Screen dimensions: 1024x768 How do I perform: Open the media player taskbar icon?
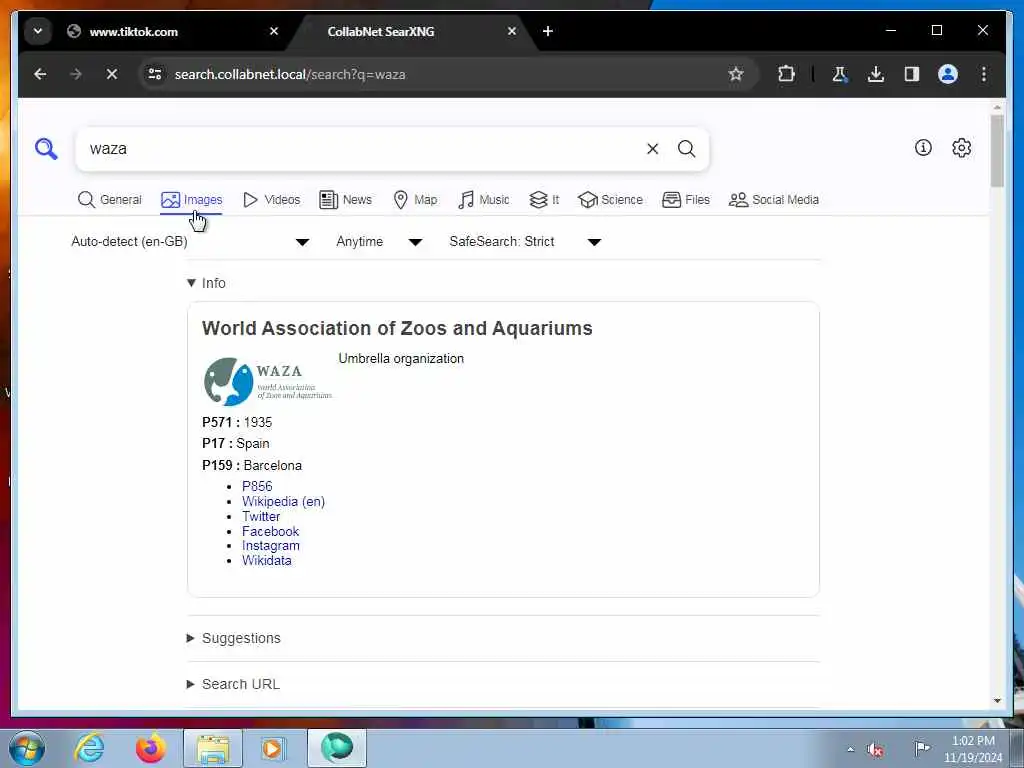(x=273, y=748)
